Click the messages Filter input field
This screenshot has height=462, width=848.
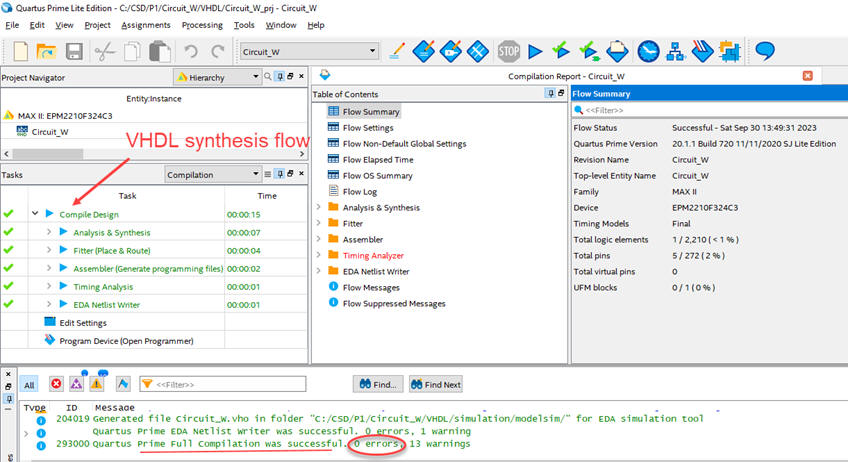click(223, 384)
